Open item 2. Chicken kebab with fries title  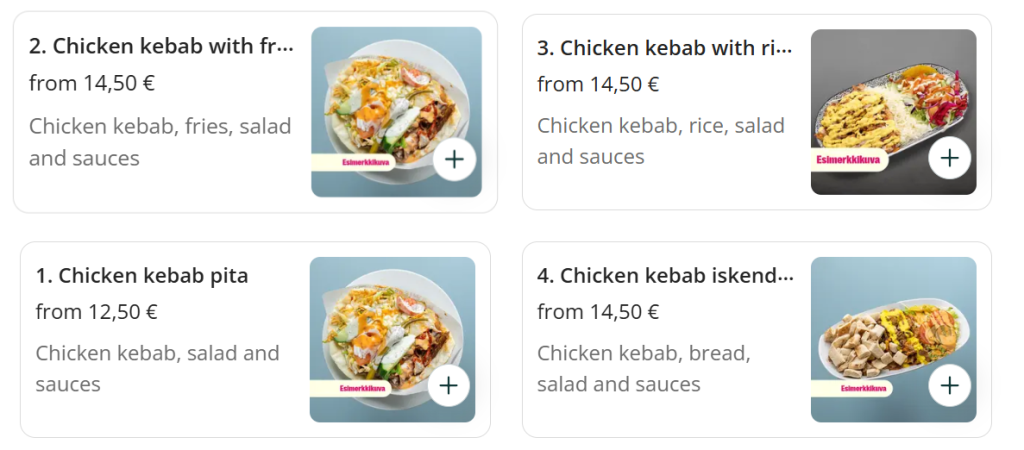point(162,46)
